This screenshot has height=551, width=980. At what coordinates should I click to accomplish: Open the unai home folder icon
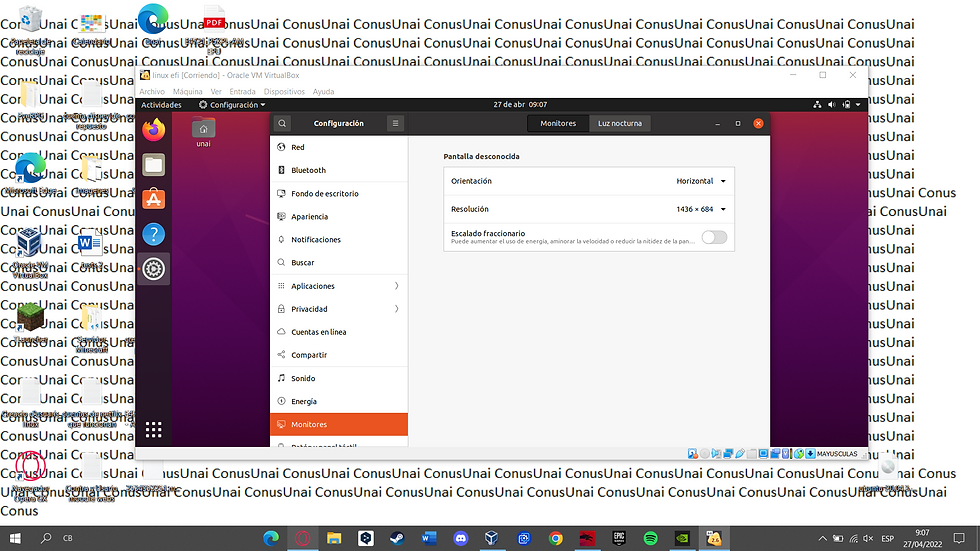coord(203,132)
